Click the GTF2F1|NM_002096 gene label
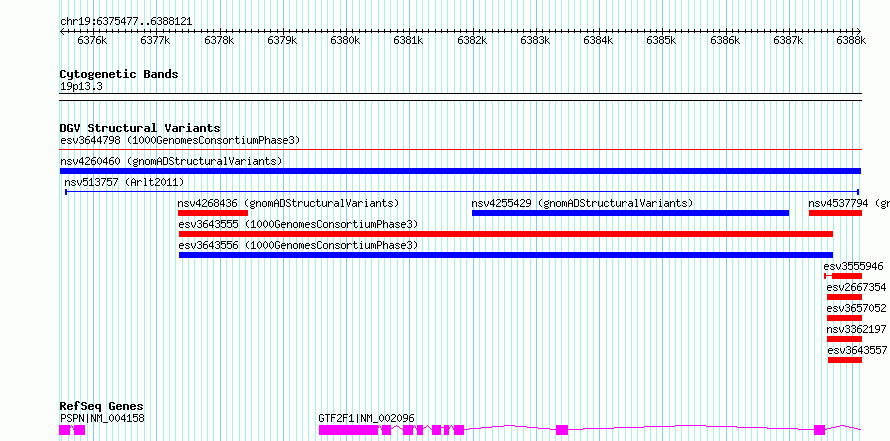 [366, 418]
